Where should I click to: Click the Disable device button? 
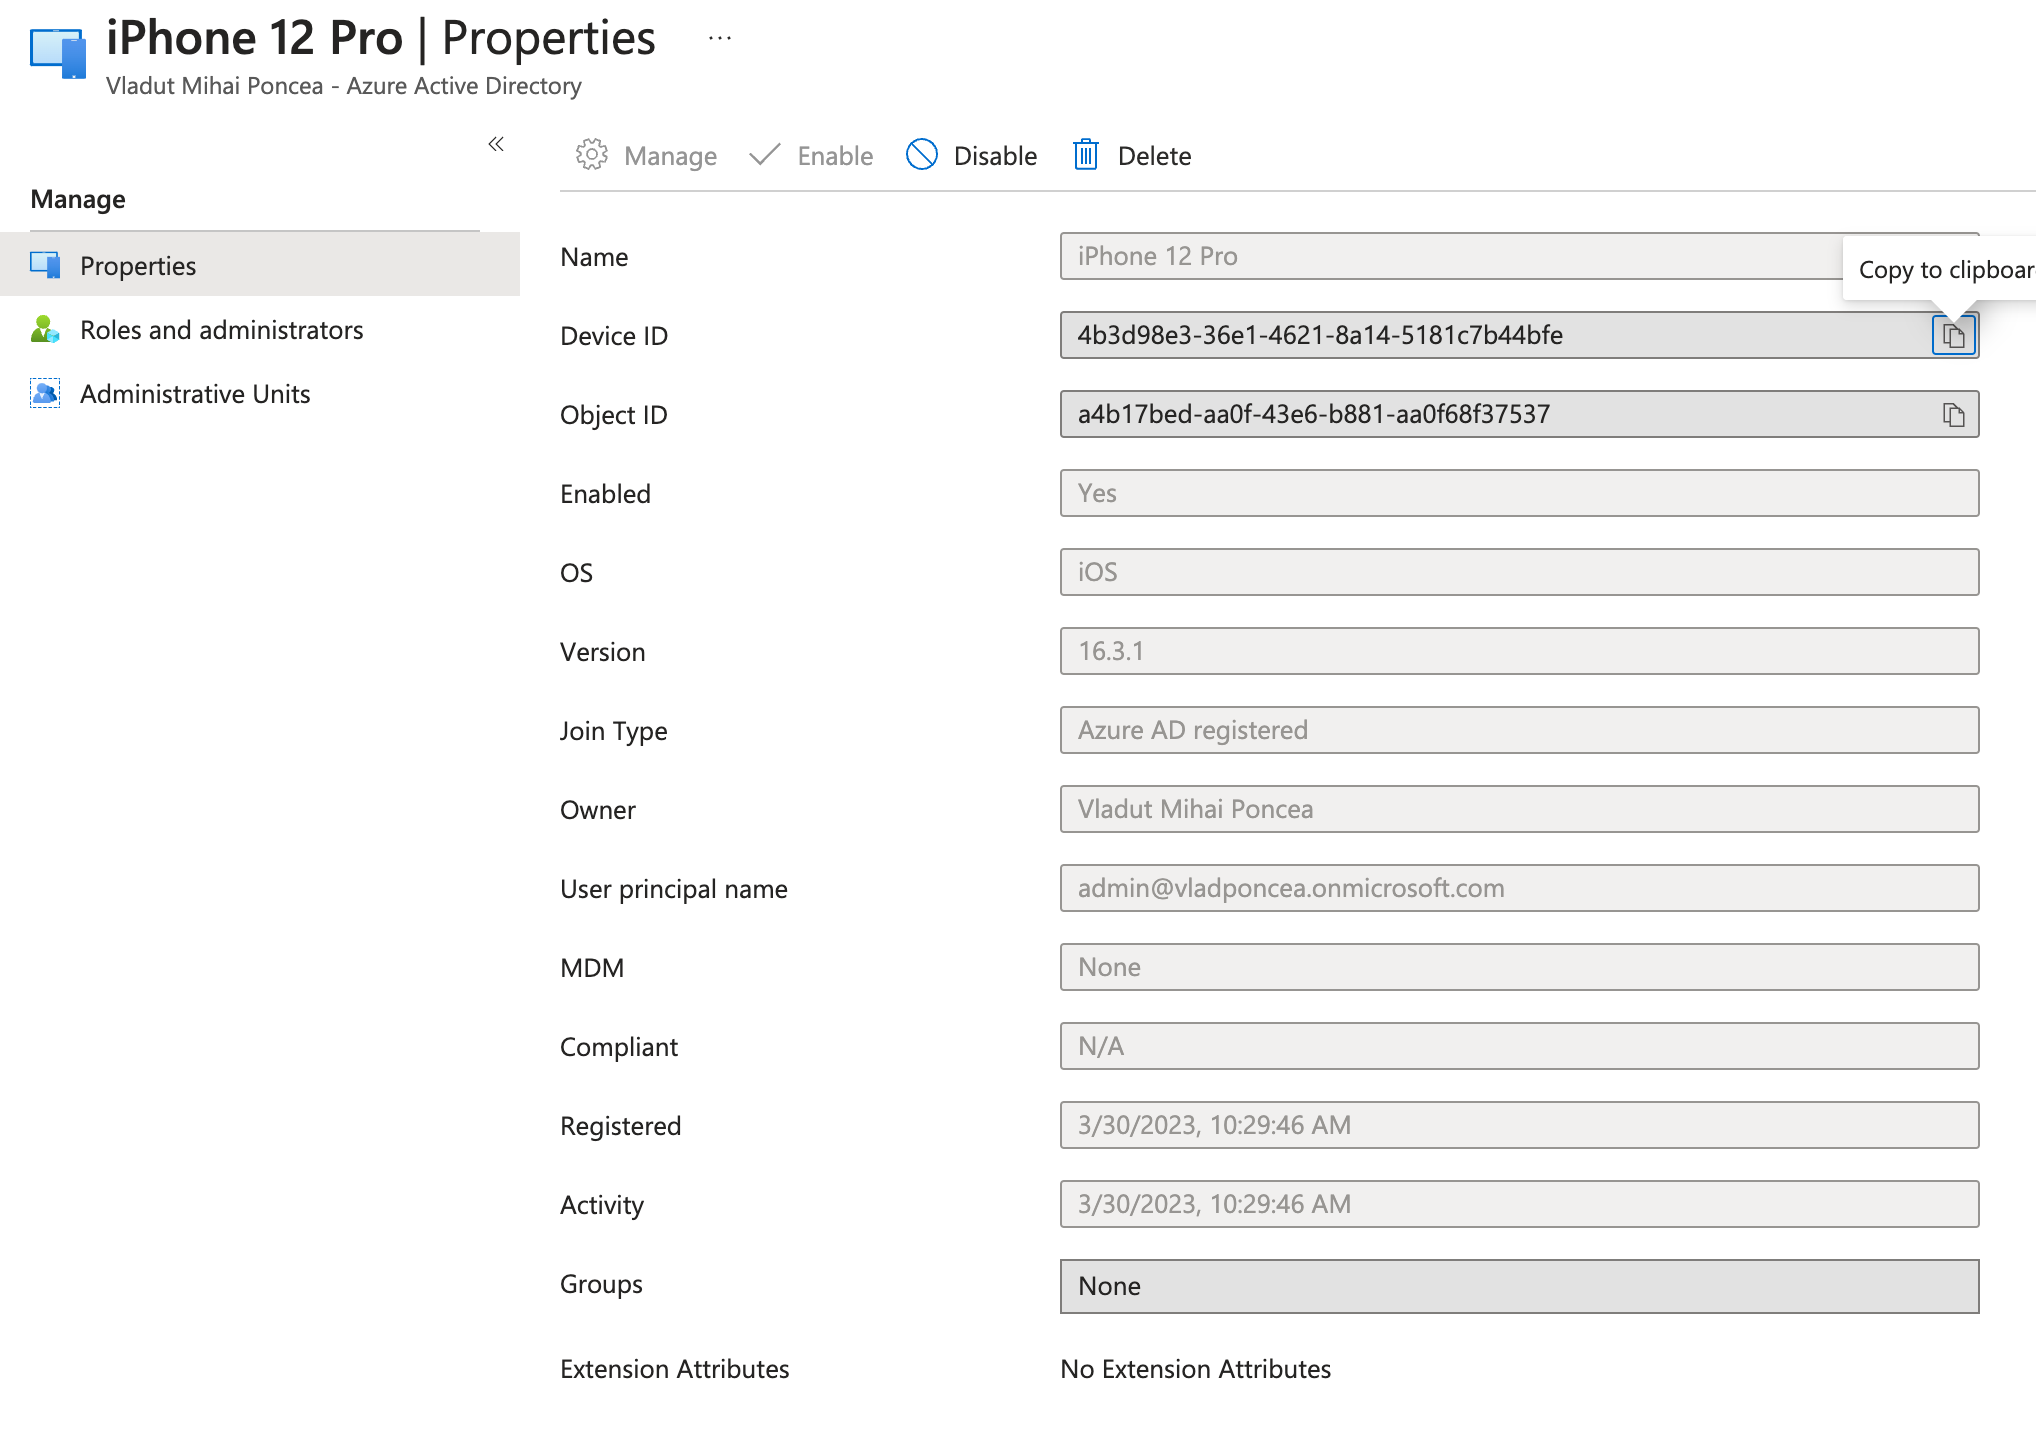pos(972,156)
